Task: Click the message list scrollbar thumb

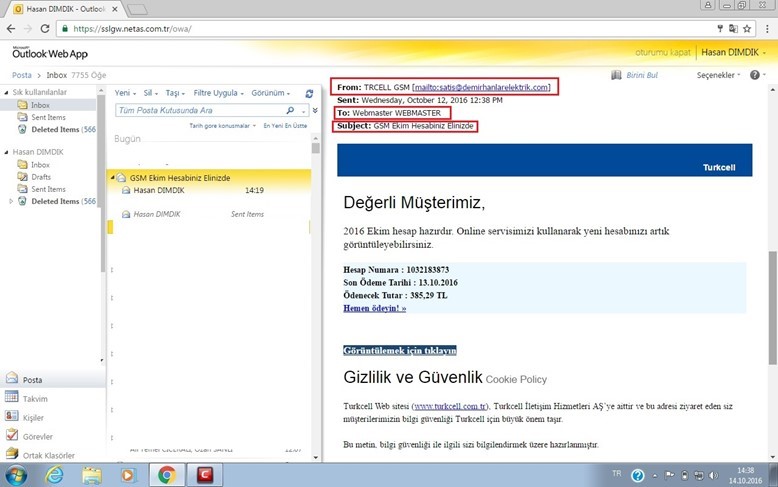Action: pos(316,148)
